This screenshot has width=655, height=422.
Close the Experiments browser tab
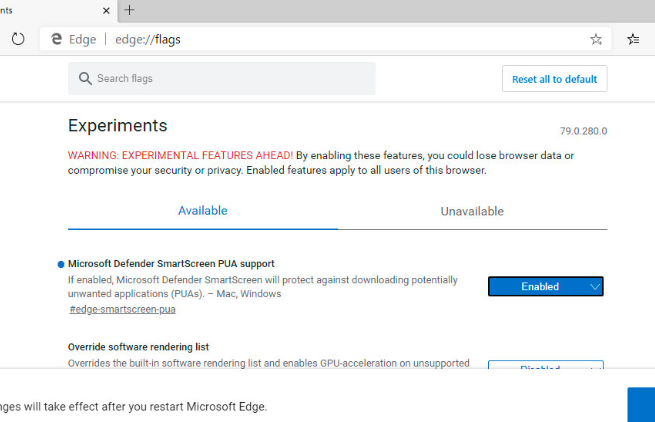click(x=104, y=10)
